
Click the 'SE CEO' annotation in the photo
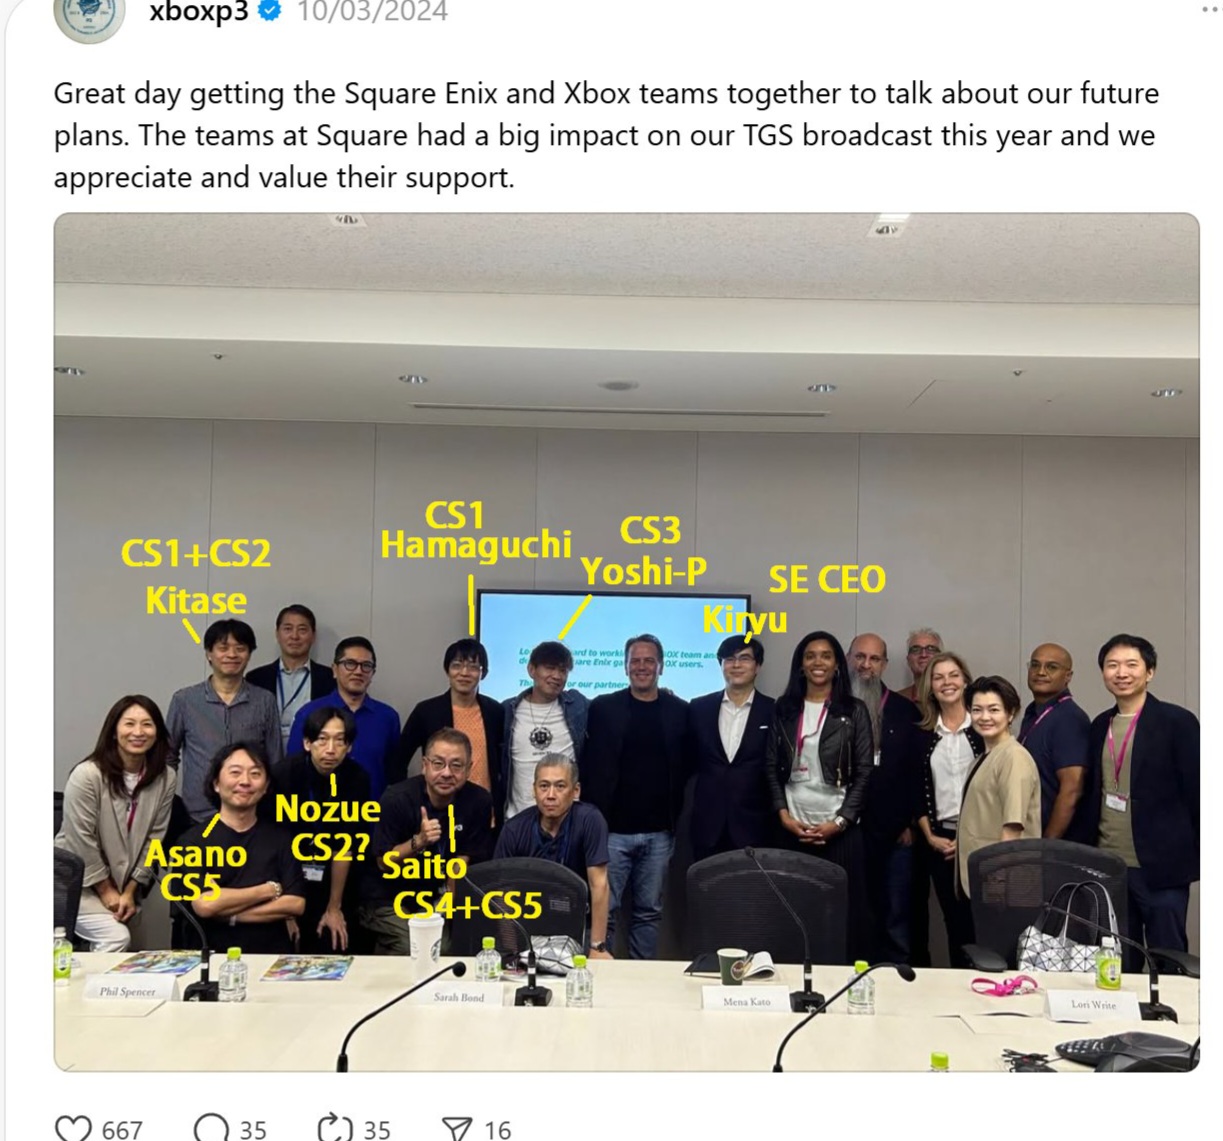point(826,579)
